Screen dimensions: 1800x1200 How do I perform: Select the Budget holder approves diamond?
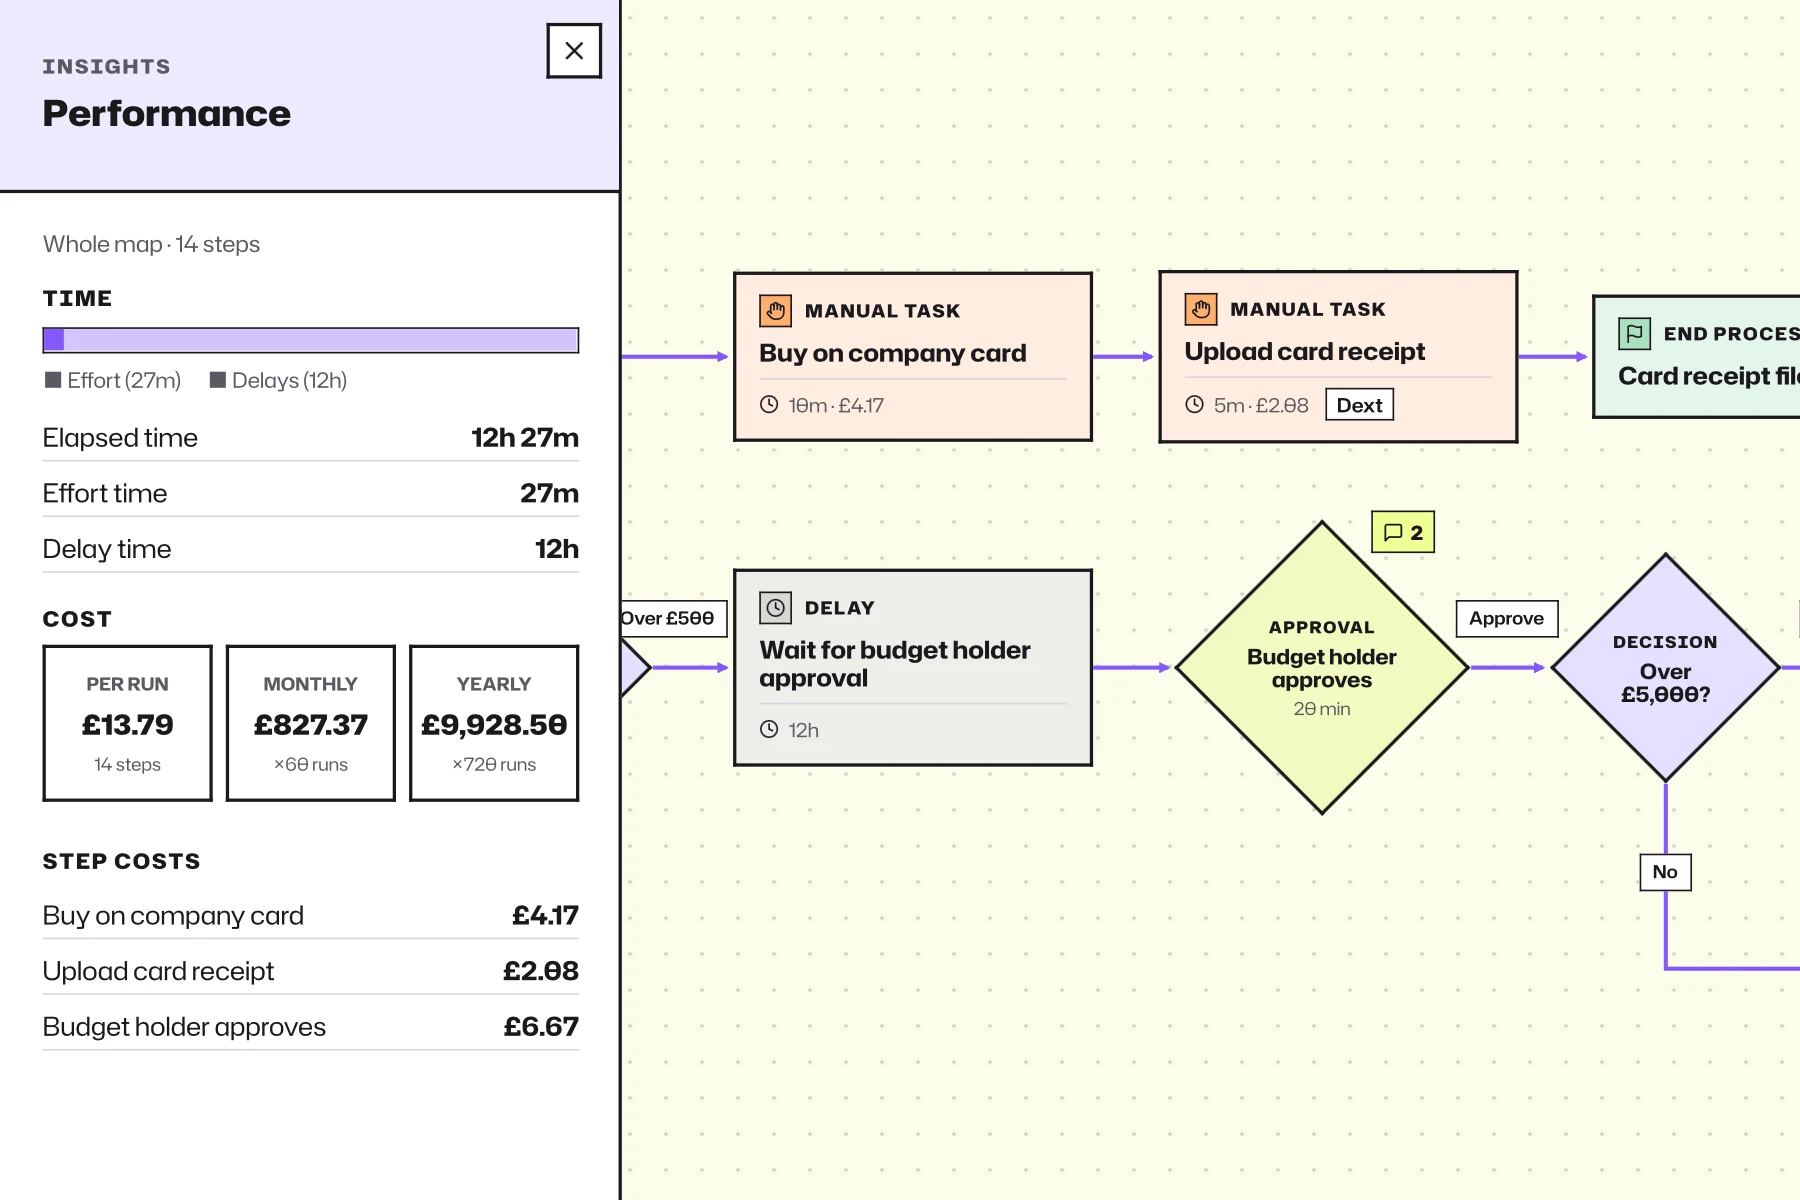pyautogui.click(x=1322, y=667)
